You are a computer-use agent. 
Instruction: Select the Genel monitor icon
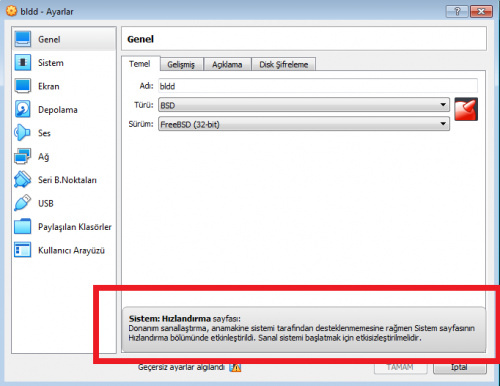[x=23, y=39]
